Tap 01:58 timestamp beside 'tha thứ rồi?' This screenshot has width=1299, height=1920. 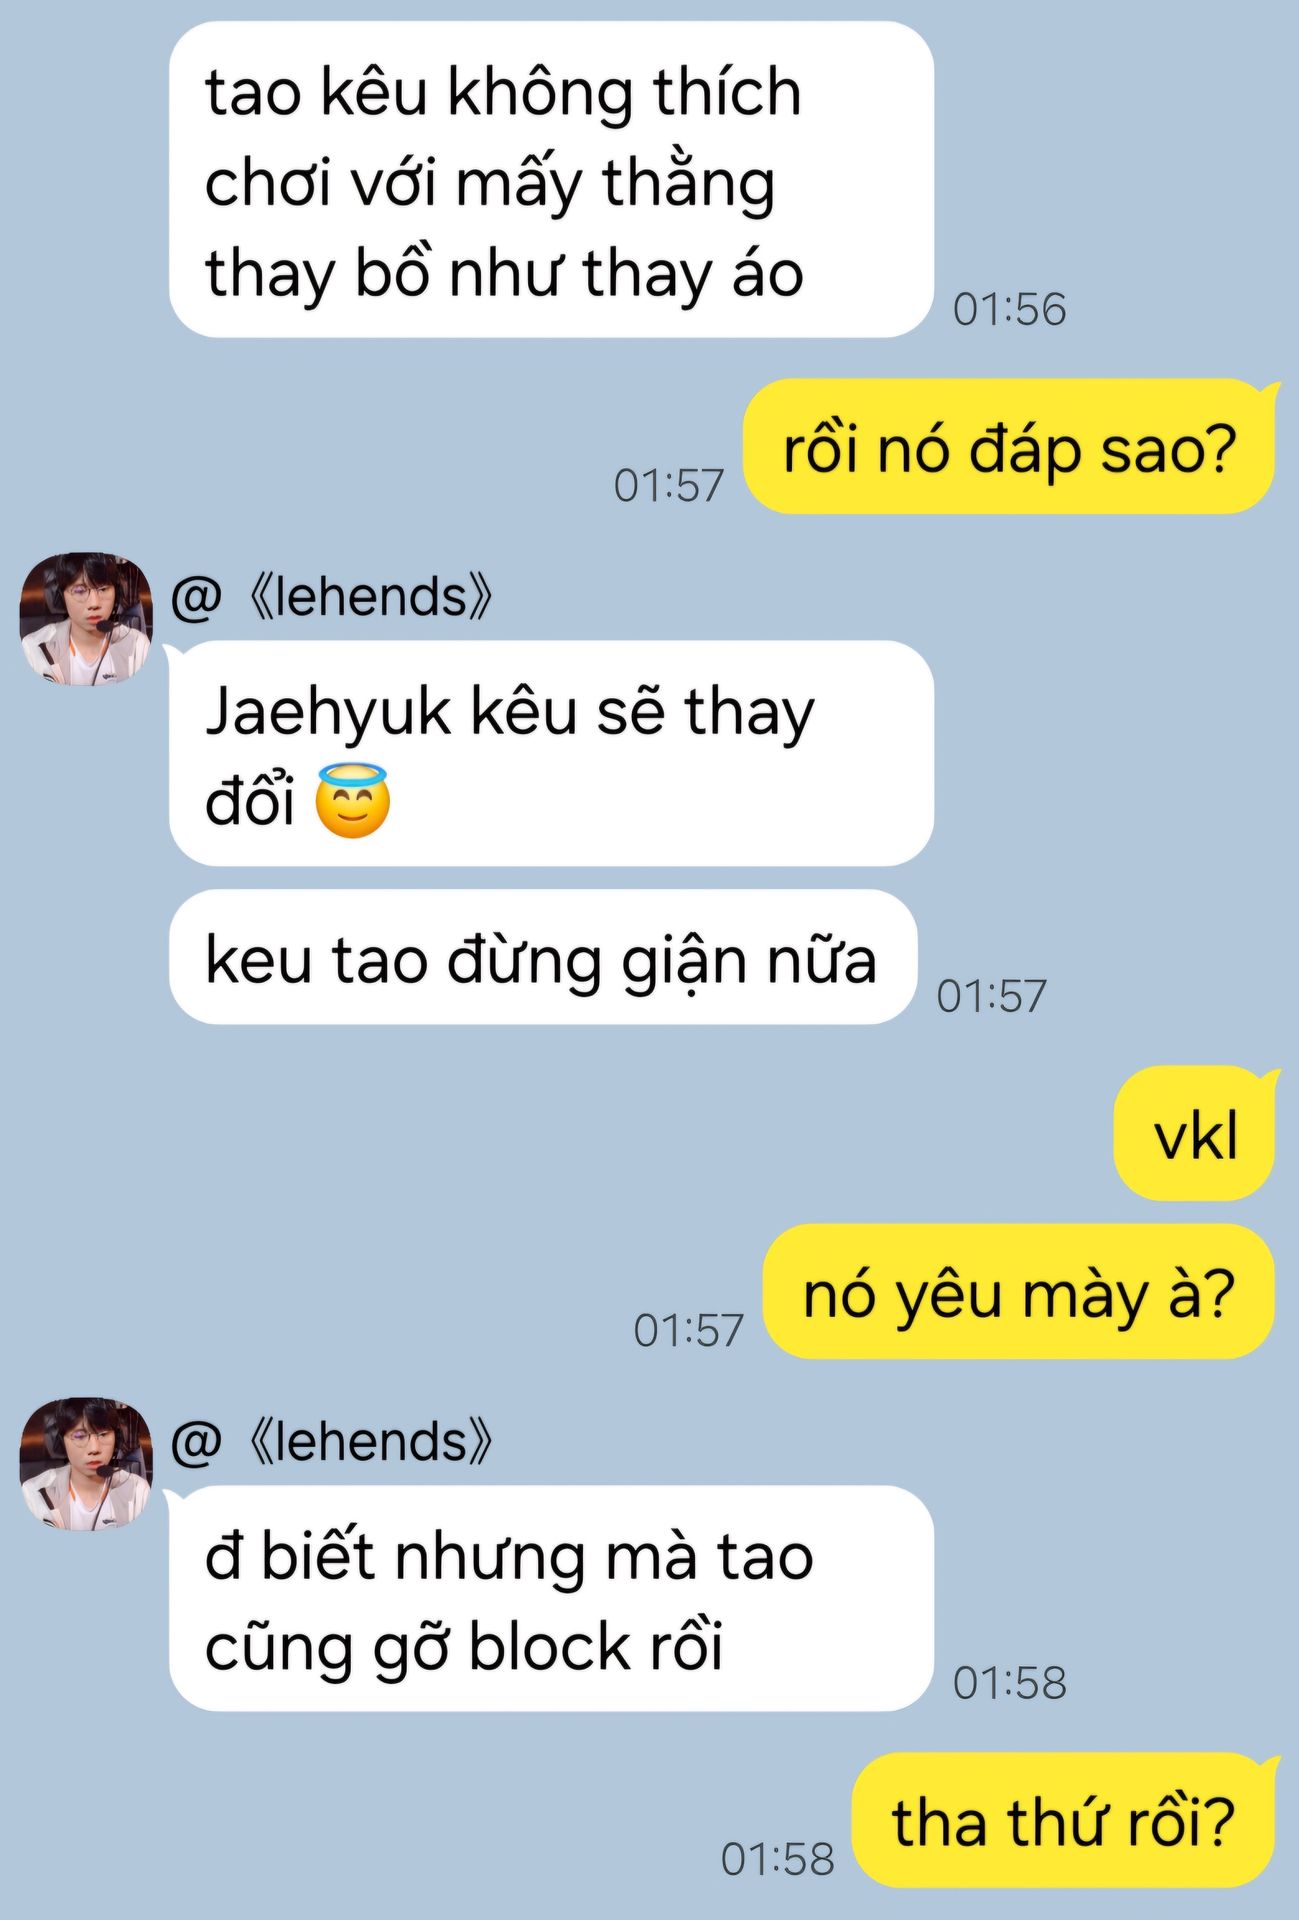pos(777,1858)
